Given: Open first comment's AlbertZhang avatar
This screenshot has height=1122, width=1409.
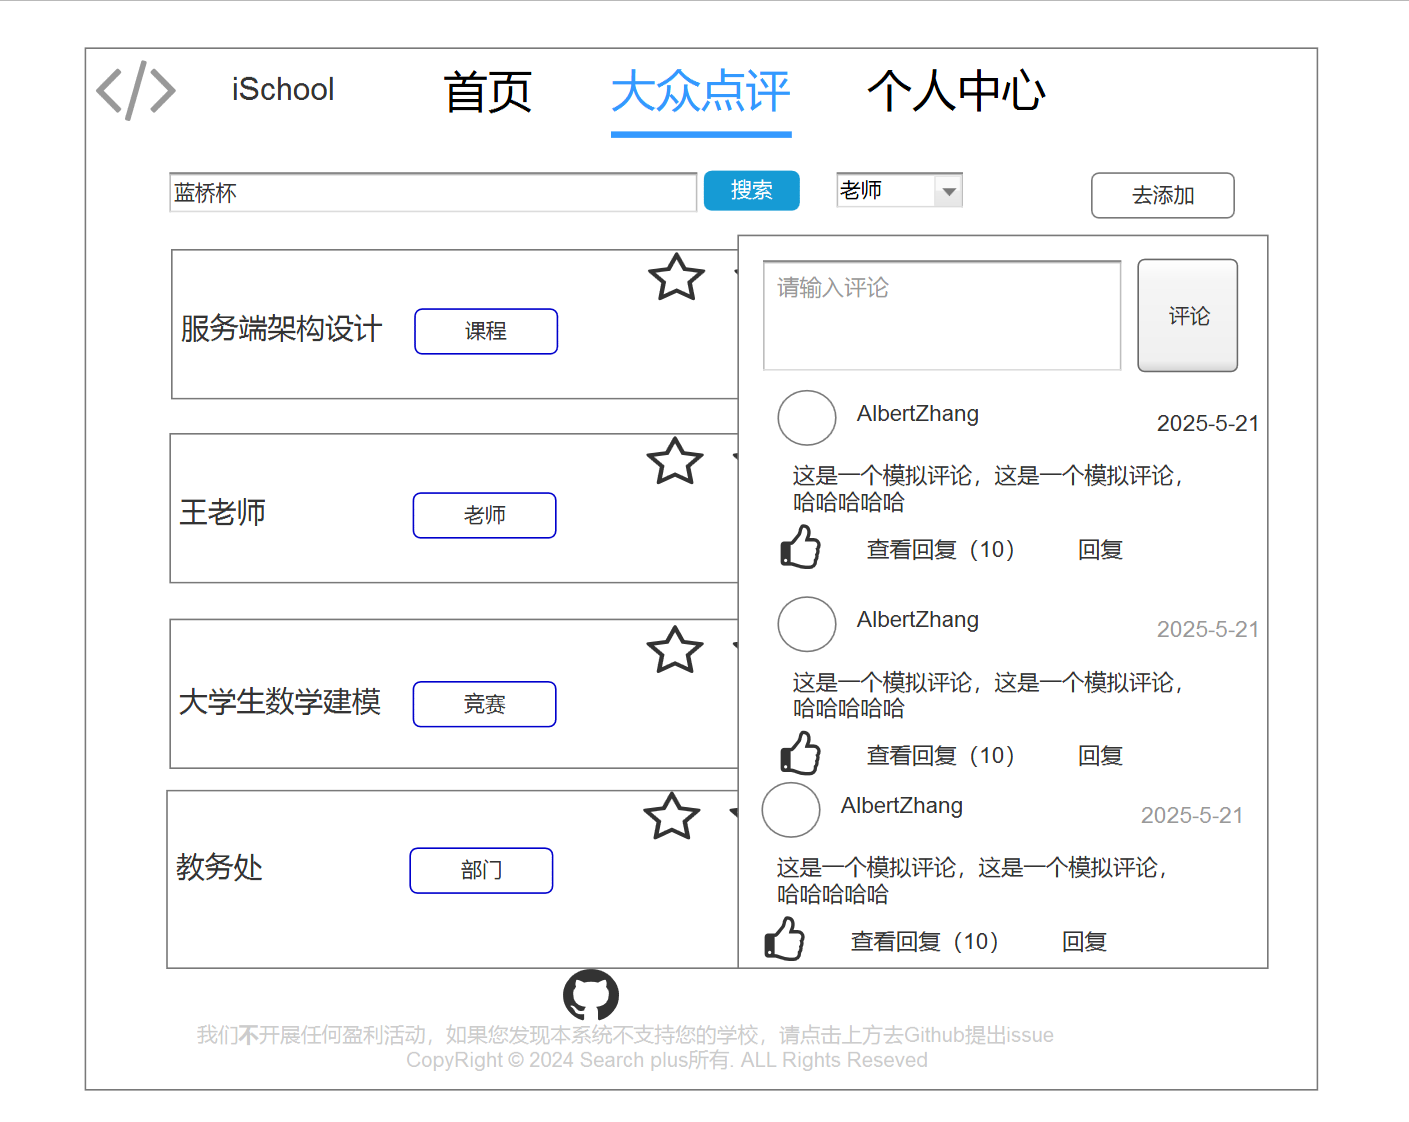Looking at the screenshot, I should pyautogui.click(x=807, y=418).
